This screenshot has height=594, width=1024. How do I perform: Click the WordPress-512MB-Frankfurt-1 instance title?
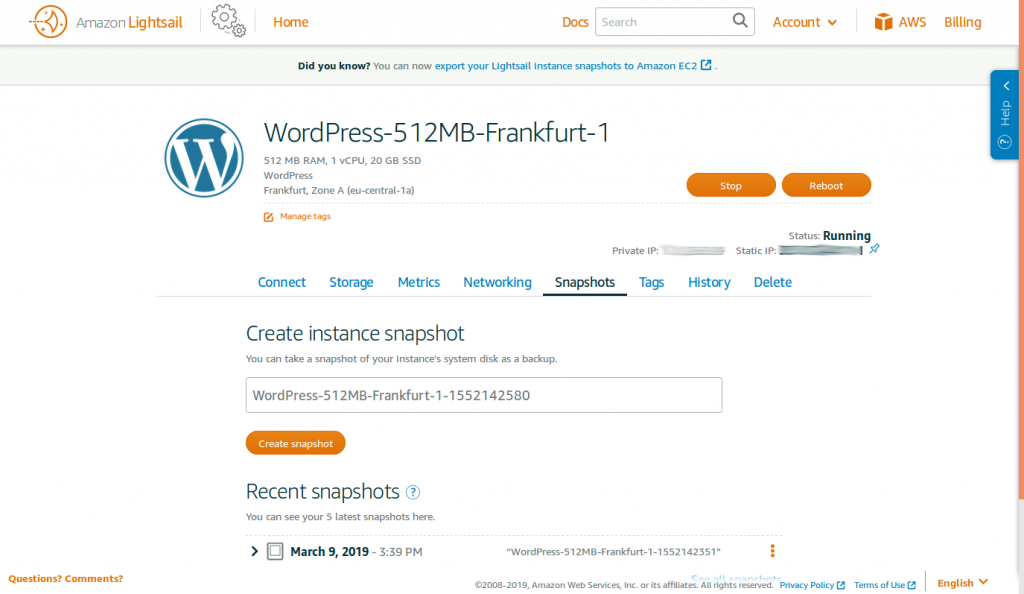pyautogui.click(x=436, y=133)
